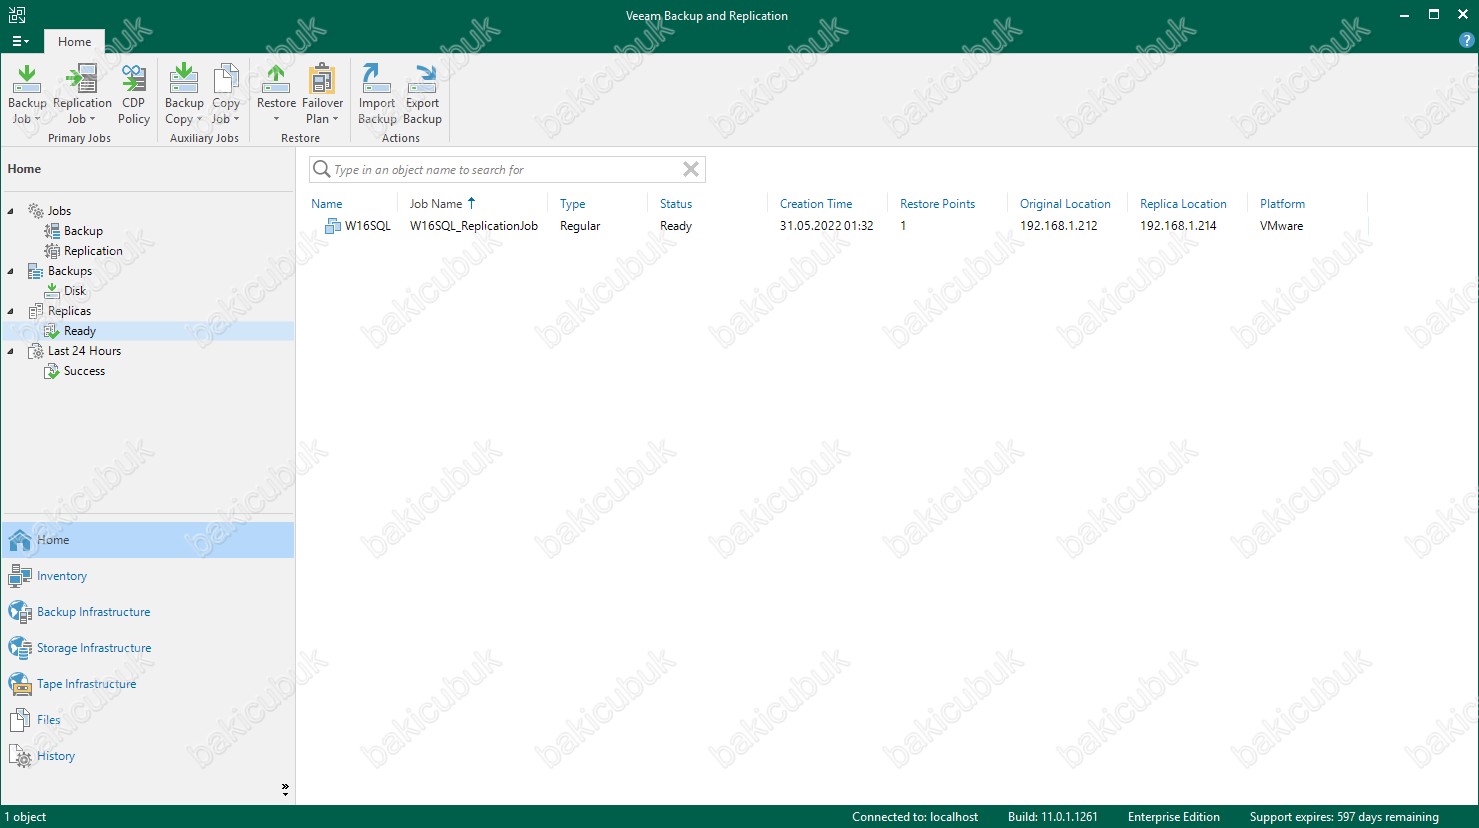Collapse the Backups tree node
Image resolution: width=1479 pixels, height=828 pixels.
11,271
